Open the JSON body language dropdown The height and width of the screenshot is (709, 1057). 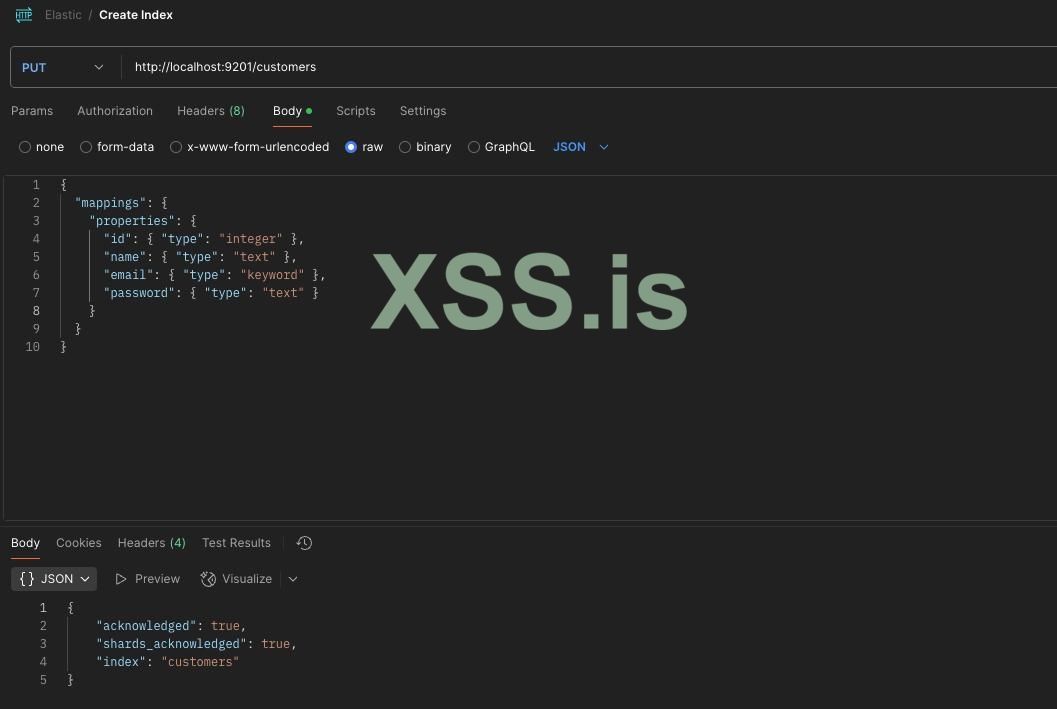[580, 147]
